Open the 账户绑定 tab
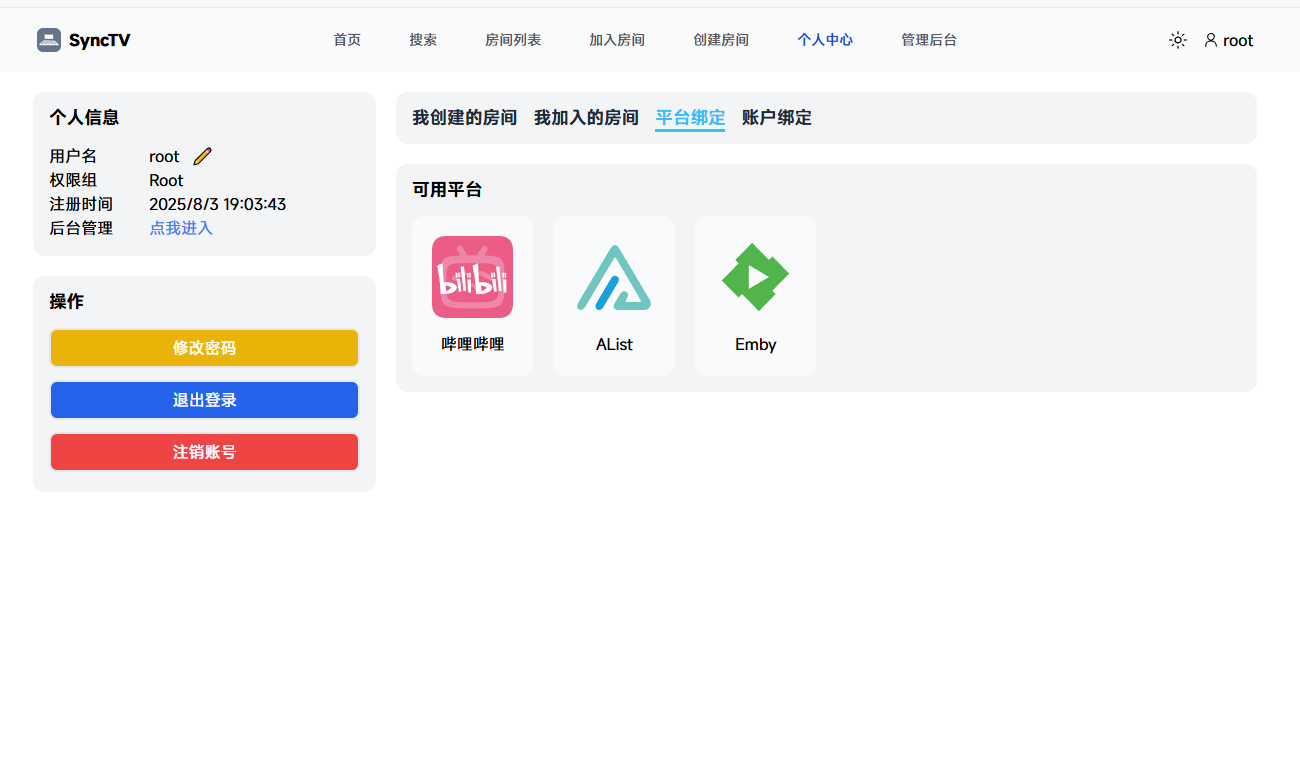Viewport: 1300px width, 772px height. pos(776,117)
